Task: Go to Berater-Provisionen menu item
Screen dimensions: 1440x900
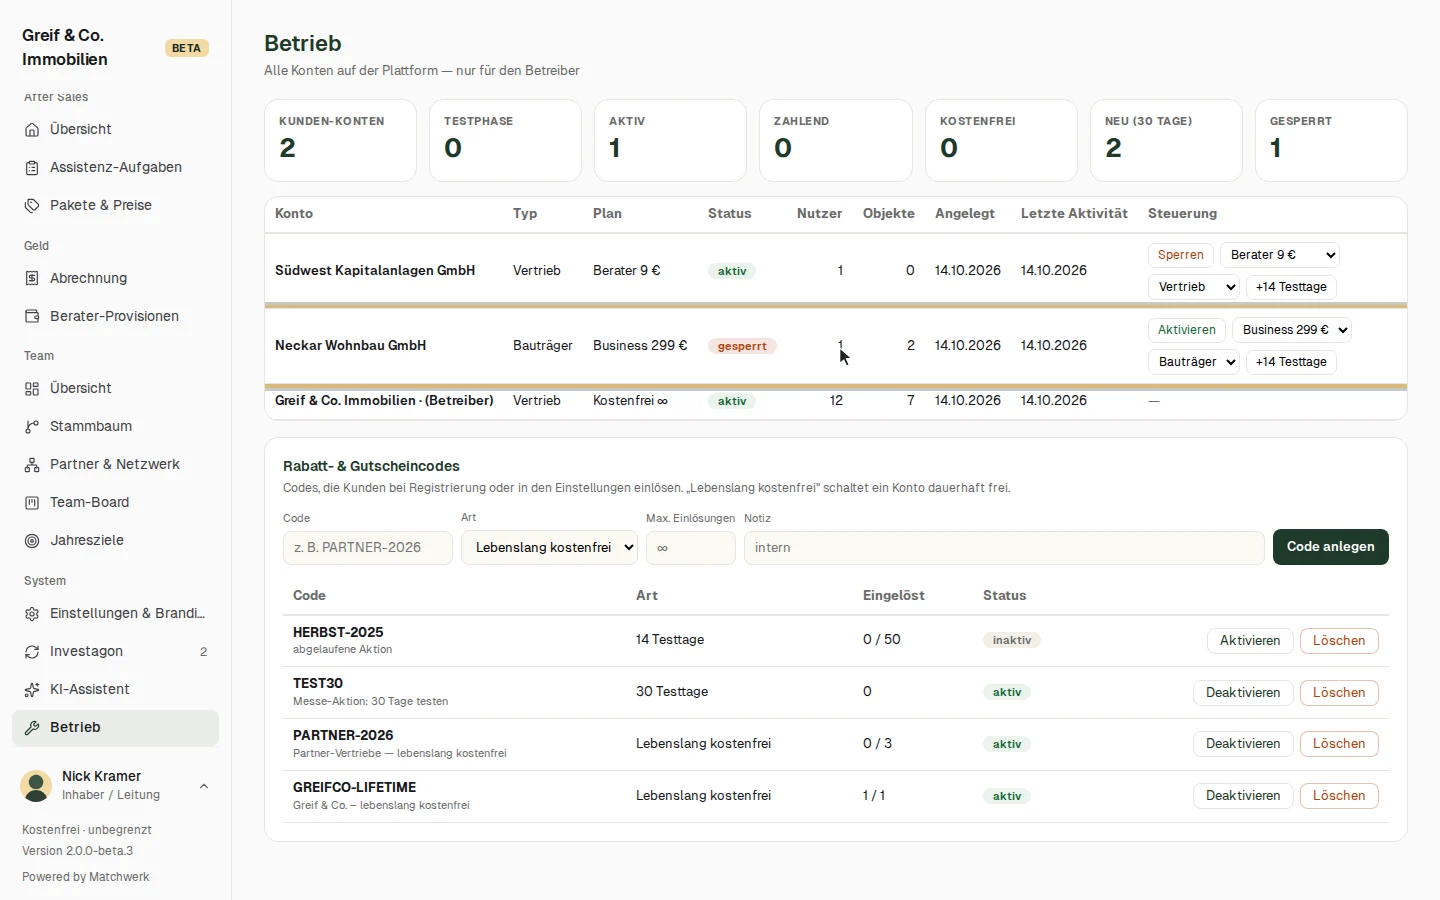Action: (x=115, y=317)
